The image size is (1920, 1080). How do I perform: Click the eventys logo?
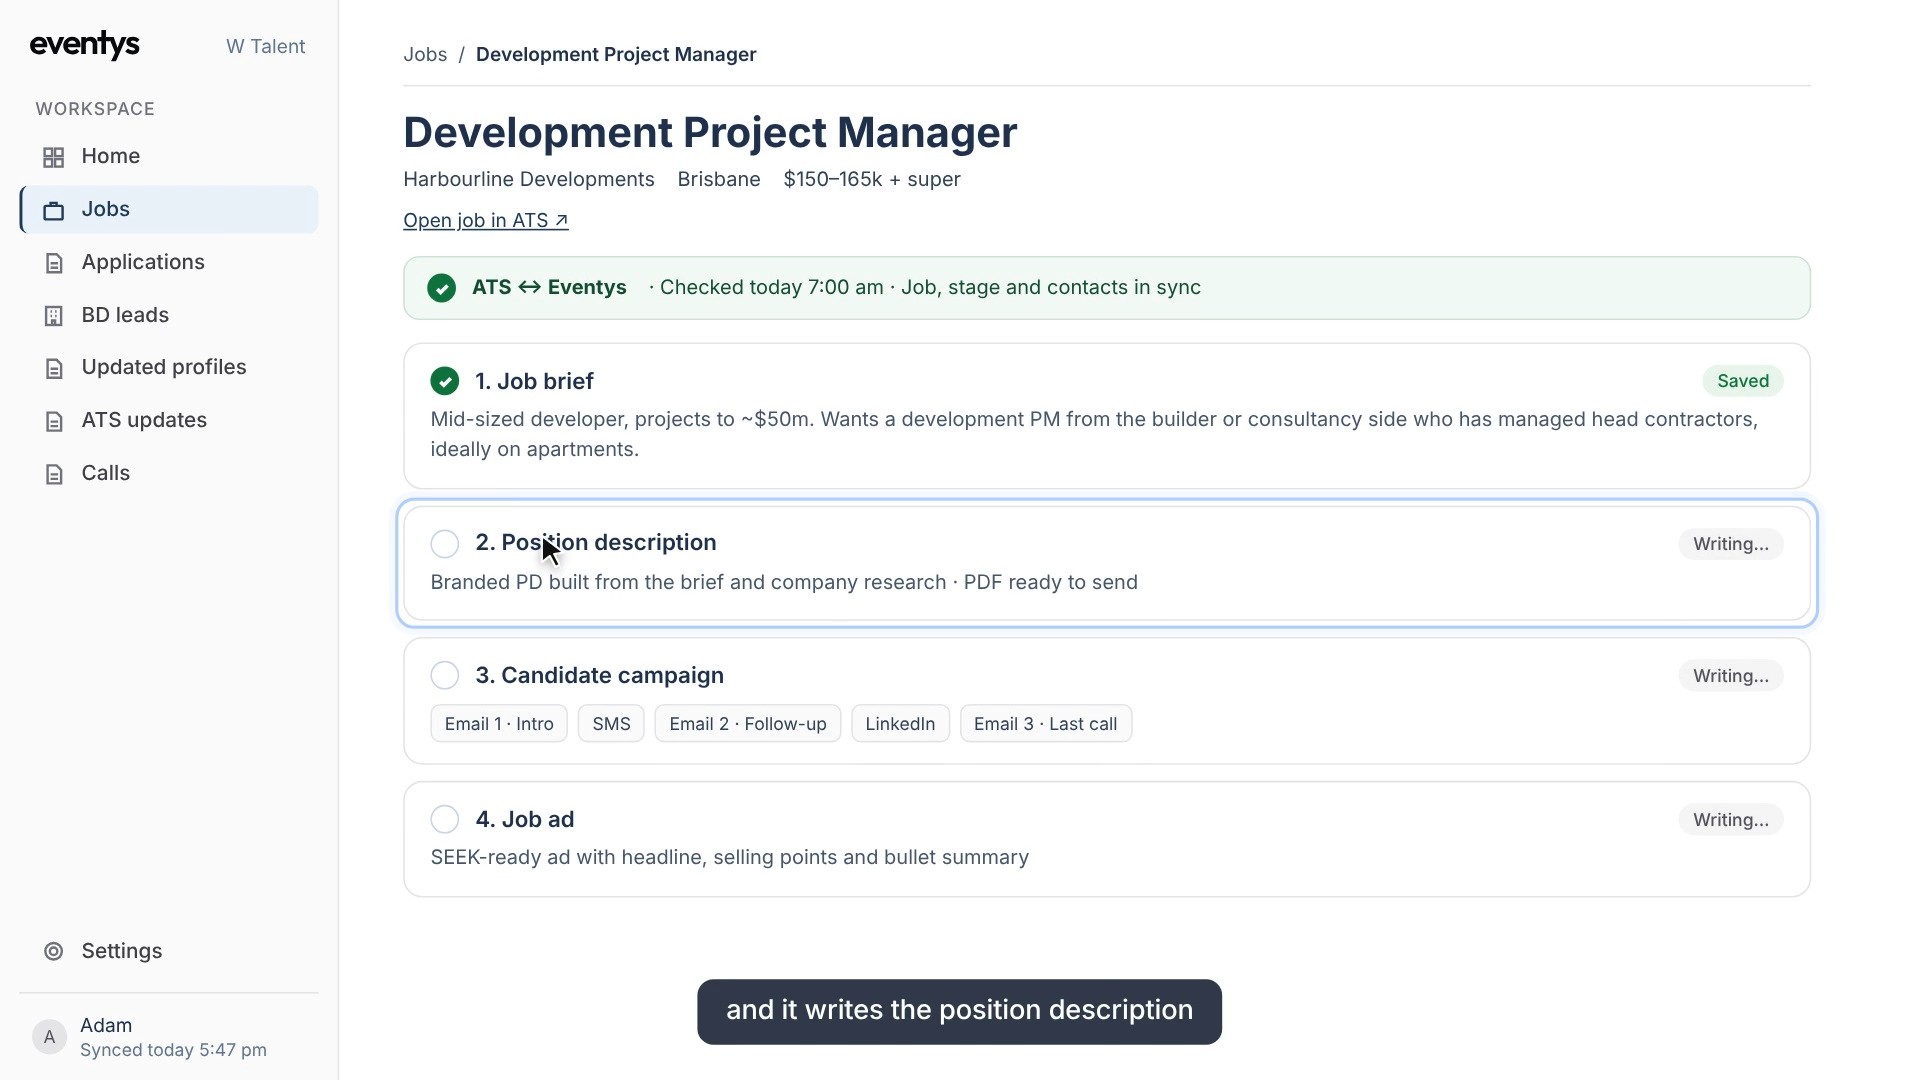[x=85, y=45]
